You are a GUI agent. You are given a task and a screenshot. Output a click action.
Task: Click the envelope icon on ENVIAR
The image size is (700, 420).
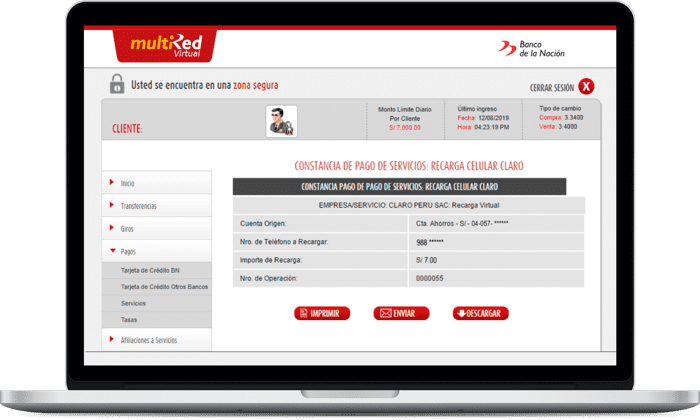click(386, 313)
